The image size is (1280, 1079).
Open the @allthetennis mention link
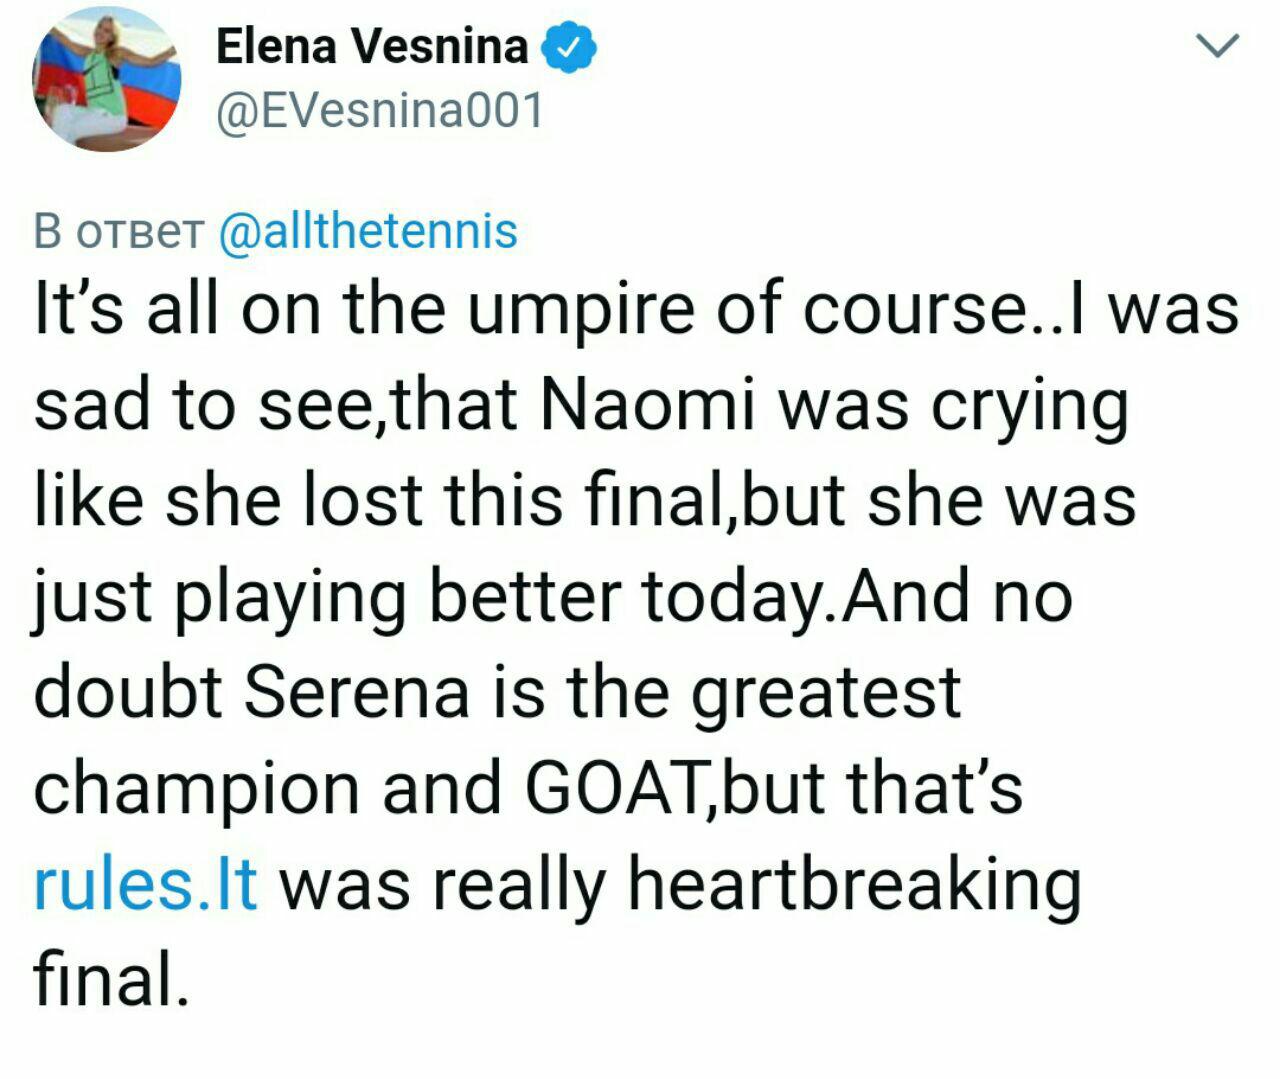pyautogui.click(x=367, y=230)
